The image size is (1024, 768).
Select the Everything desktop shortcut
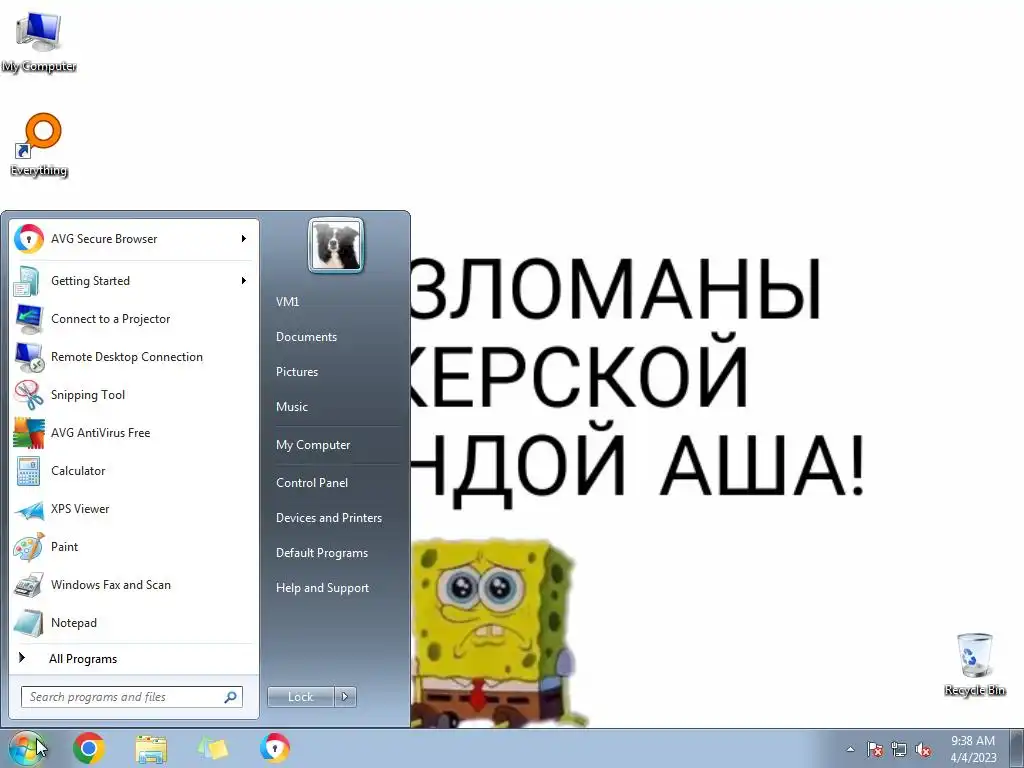click(39, 145)
